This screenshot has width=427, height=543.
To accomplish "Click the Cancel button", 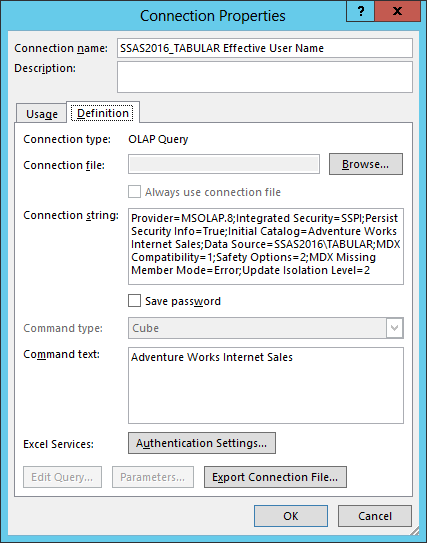I will pos(375,516).
